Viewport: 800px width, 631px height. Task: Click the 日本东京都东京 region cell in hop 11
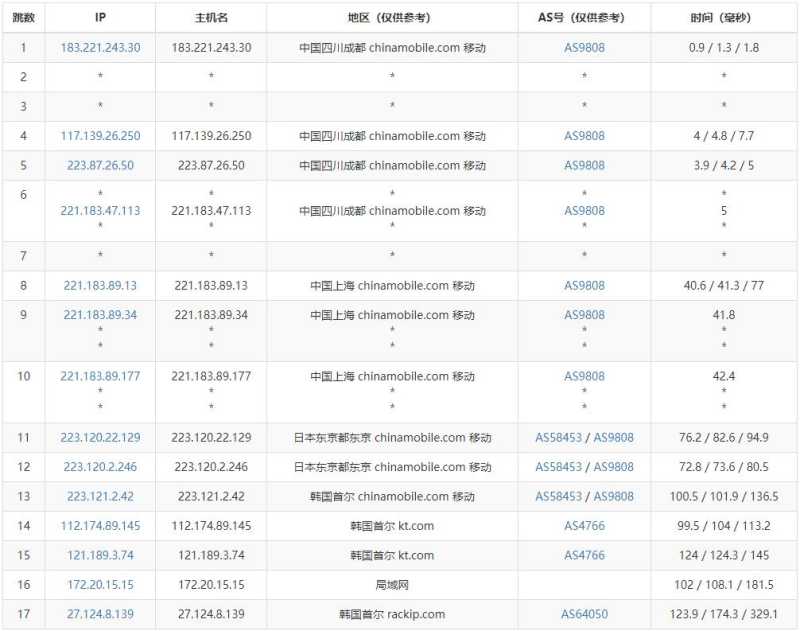392,438
